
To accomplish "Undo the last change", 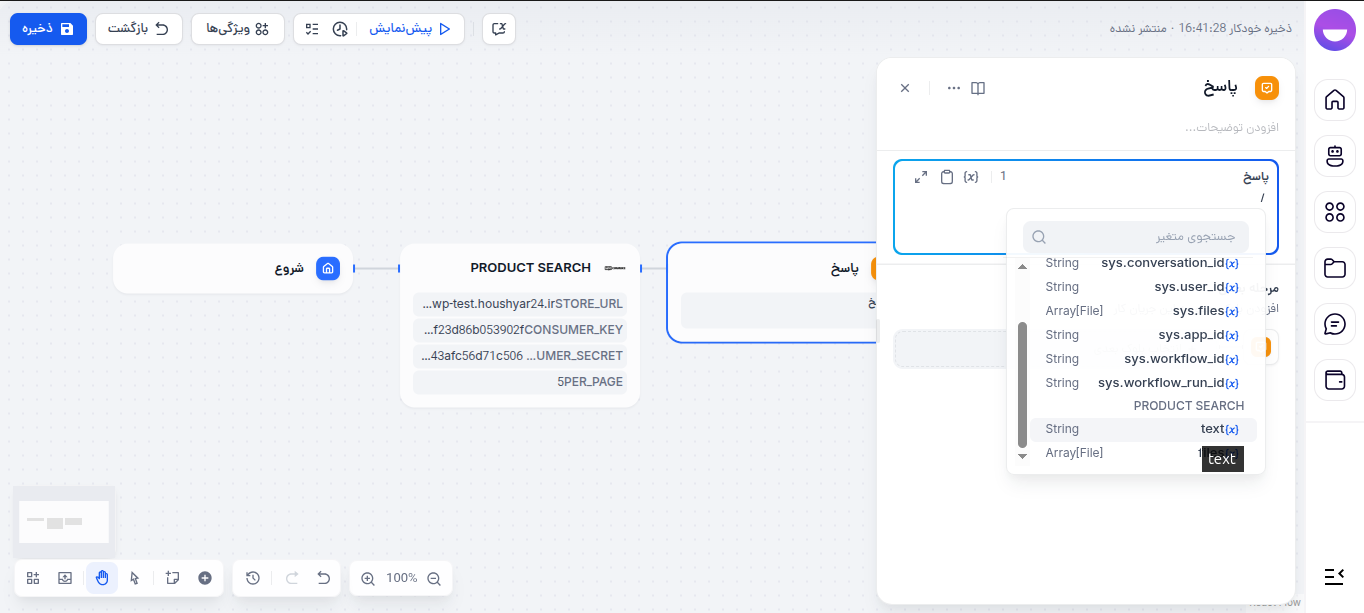I will pos(323,578).
